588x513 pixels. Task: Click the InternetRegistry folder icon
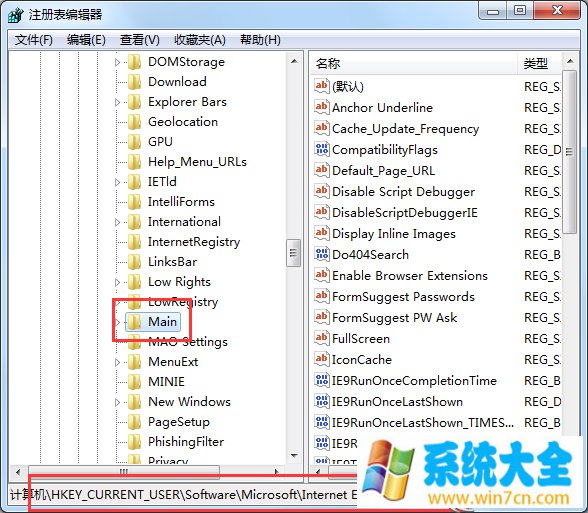pyautogui.click(x=134, y=242)
